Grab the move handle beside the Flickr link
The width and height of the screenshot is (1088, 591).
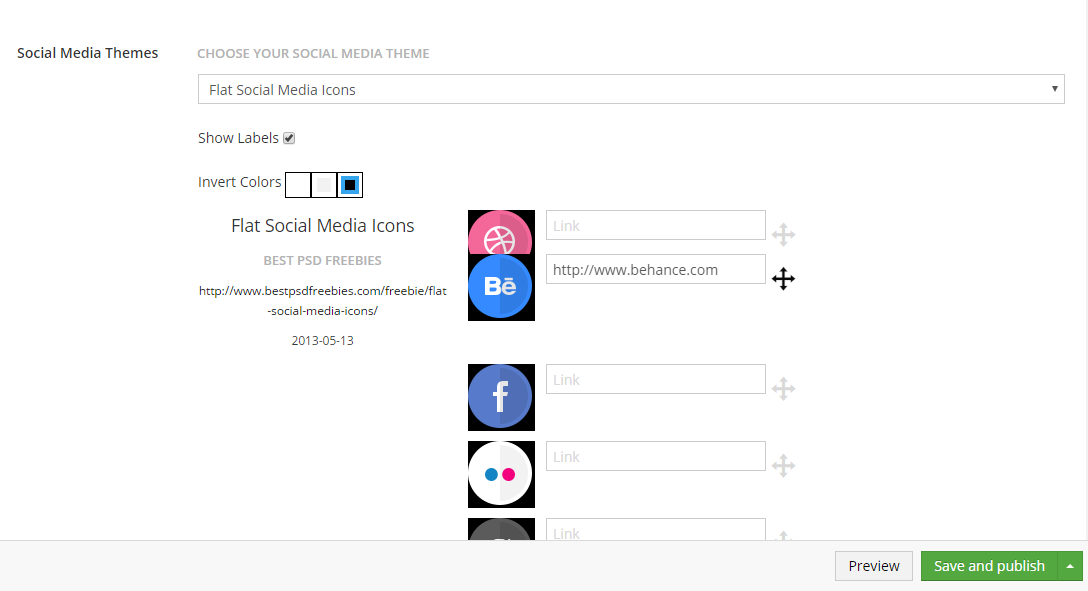(783, 465)
